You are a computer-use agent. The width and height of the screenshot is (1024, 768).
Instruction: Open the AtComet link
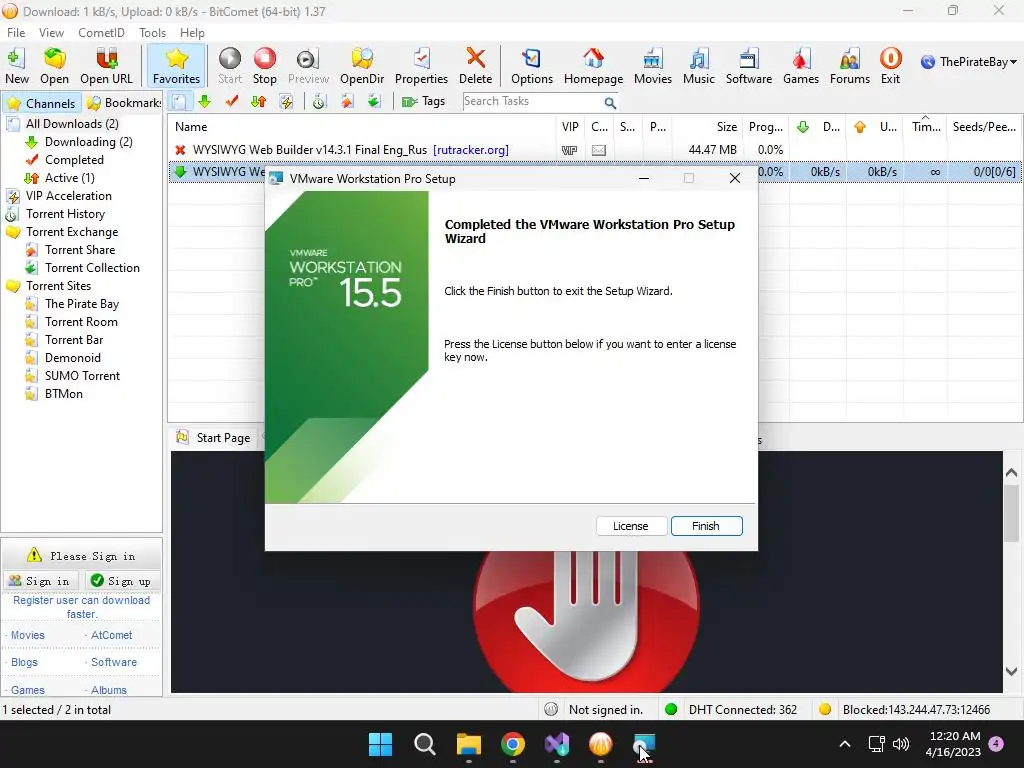pyautogui.click(x=111, y=635)
